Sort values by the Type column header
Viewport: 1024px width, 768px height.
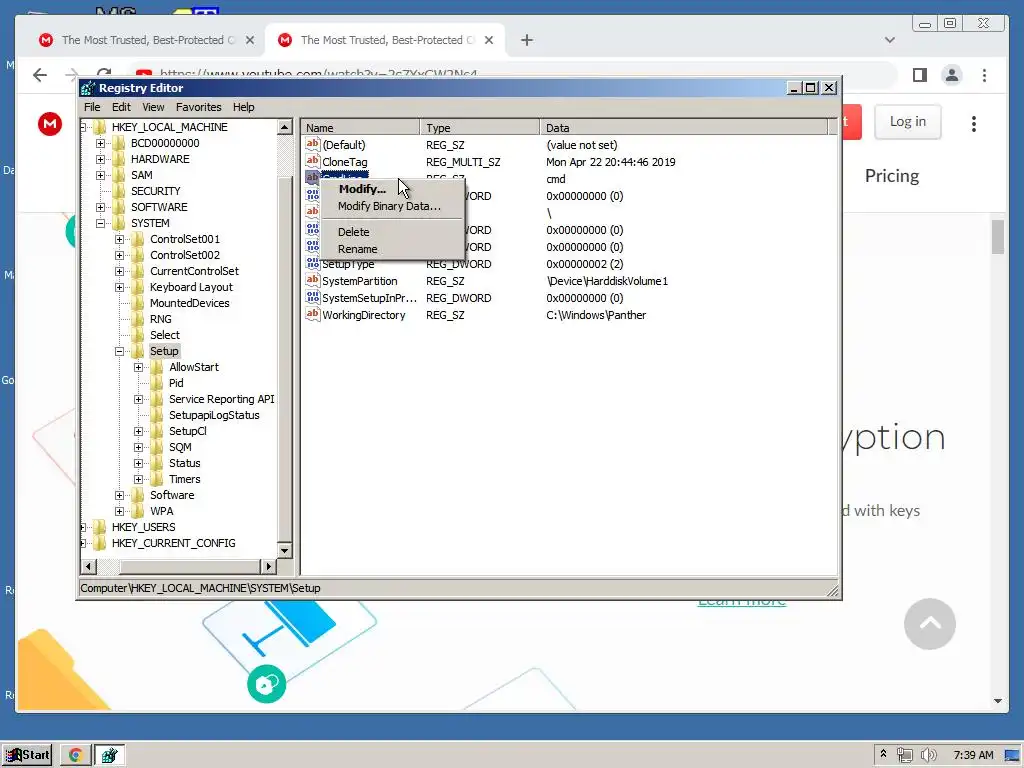[480, 128]
